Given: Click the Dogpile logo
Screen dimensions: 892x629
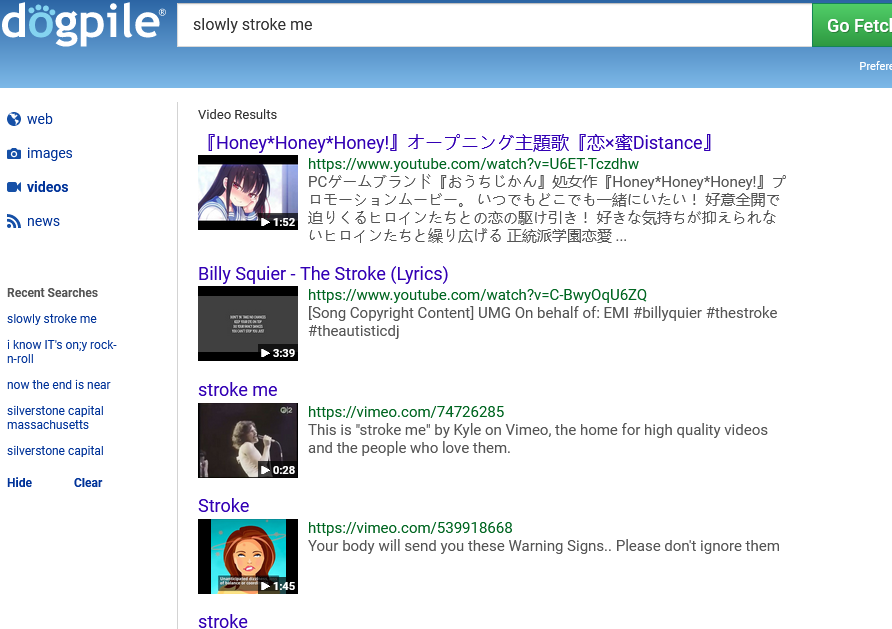Looking at the screenshot, I should tap(83, 24).
